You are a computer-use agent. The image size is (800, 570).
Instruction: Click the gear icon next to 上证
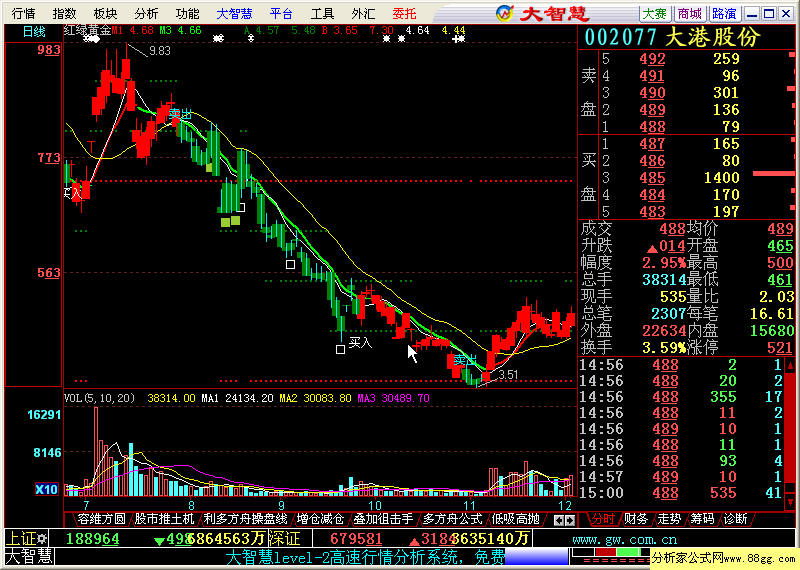tap(42, 539)
